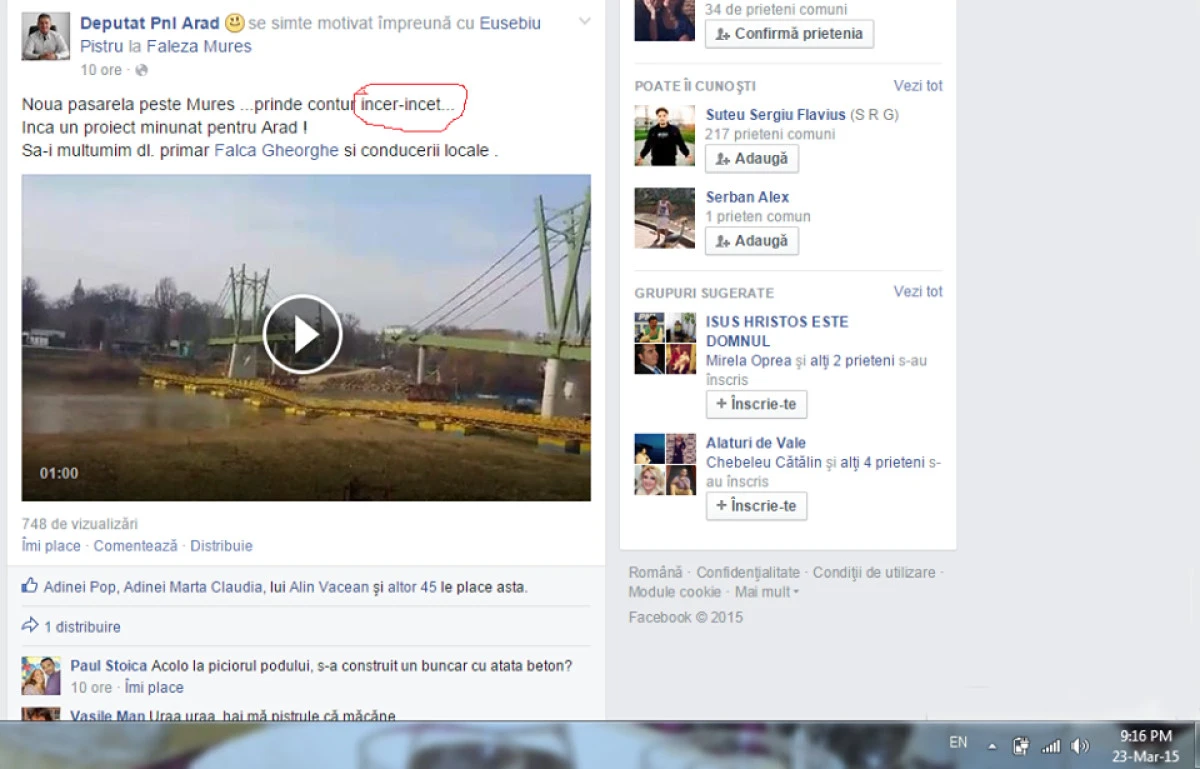Open Alaturi de Vale group
The width and height of the screenshot is (1200, 769).
tap(756, 443)
